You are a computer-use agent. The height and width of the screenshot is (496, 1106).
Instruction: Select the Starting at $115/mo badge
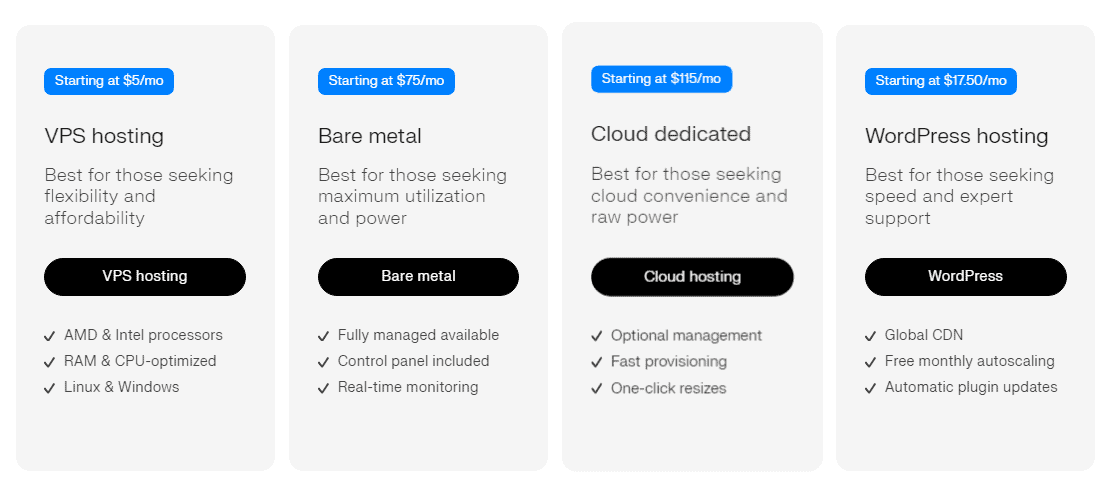click(661, 80)
